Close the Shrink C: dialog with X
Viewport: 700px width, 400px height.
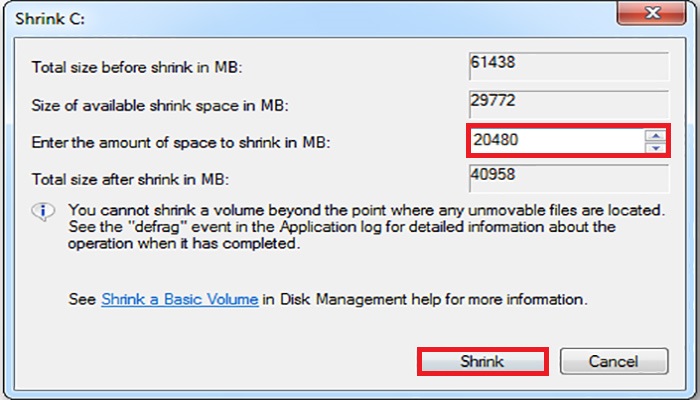click(651, 13)
